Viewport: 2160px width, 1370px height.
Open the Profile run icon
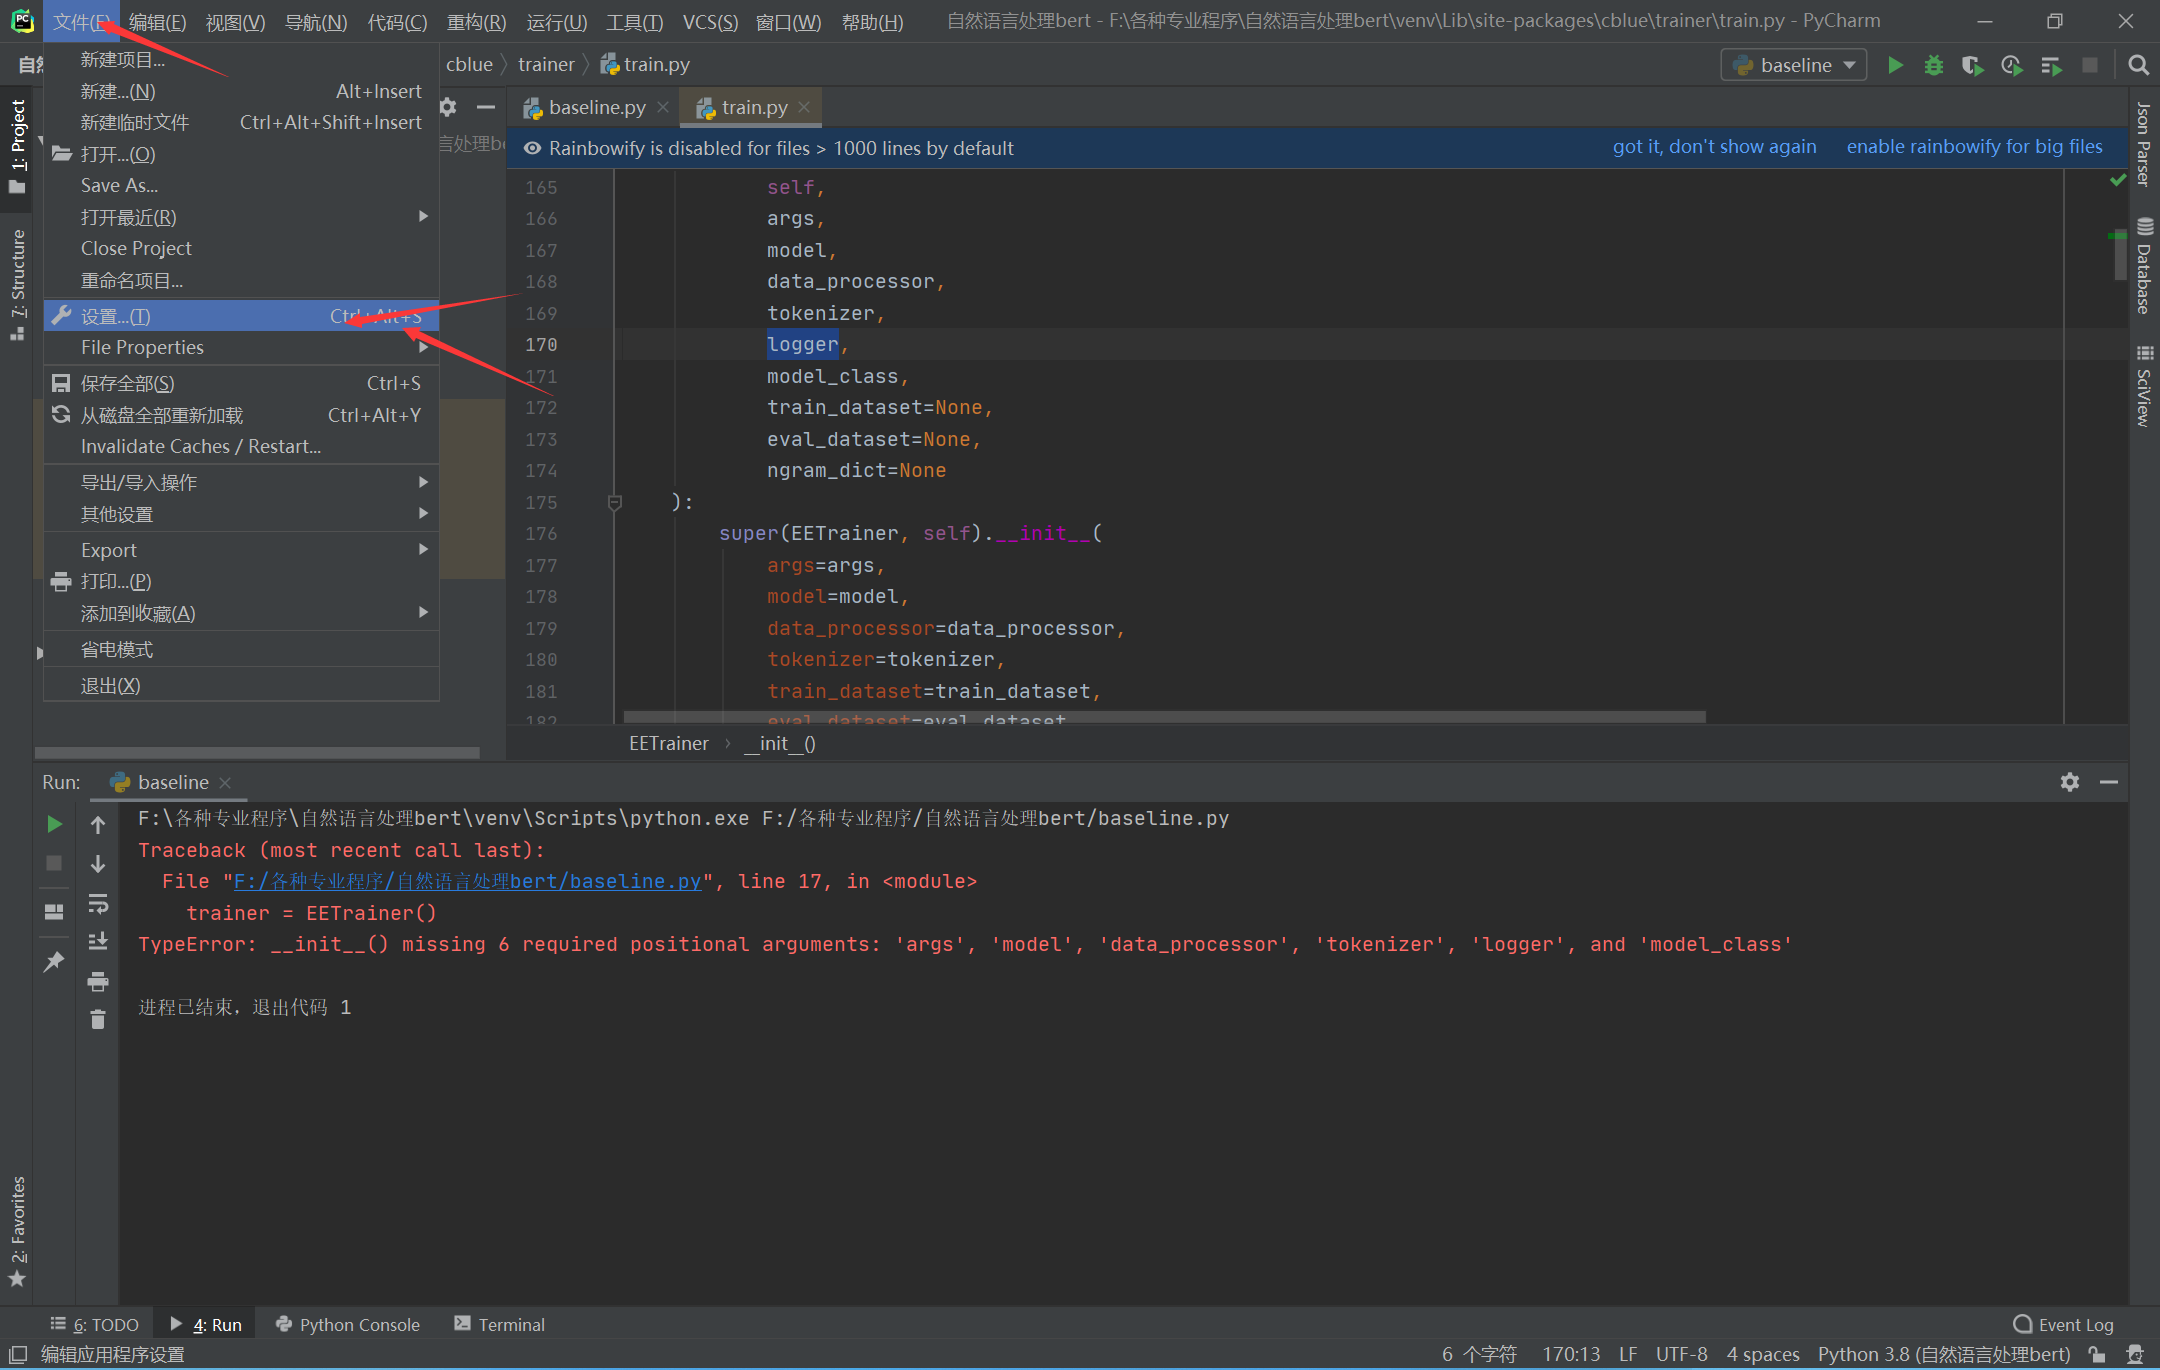2011,65
